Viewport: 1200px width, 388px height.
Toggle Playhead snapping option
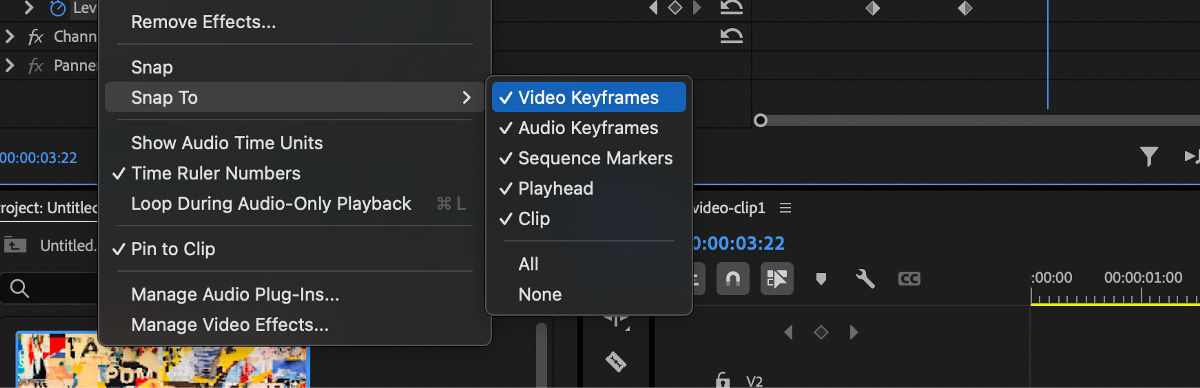pyautogui.click(x=589, y=188)
